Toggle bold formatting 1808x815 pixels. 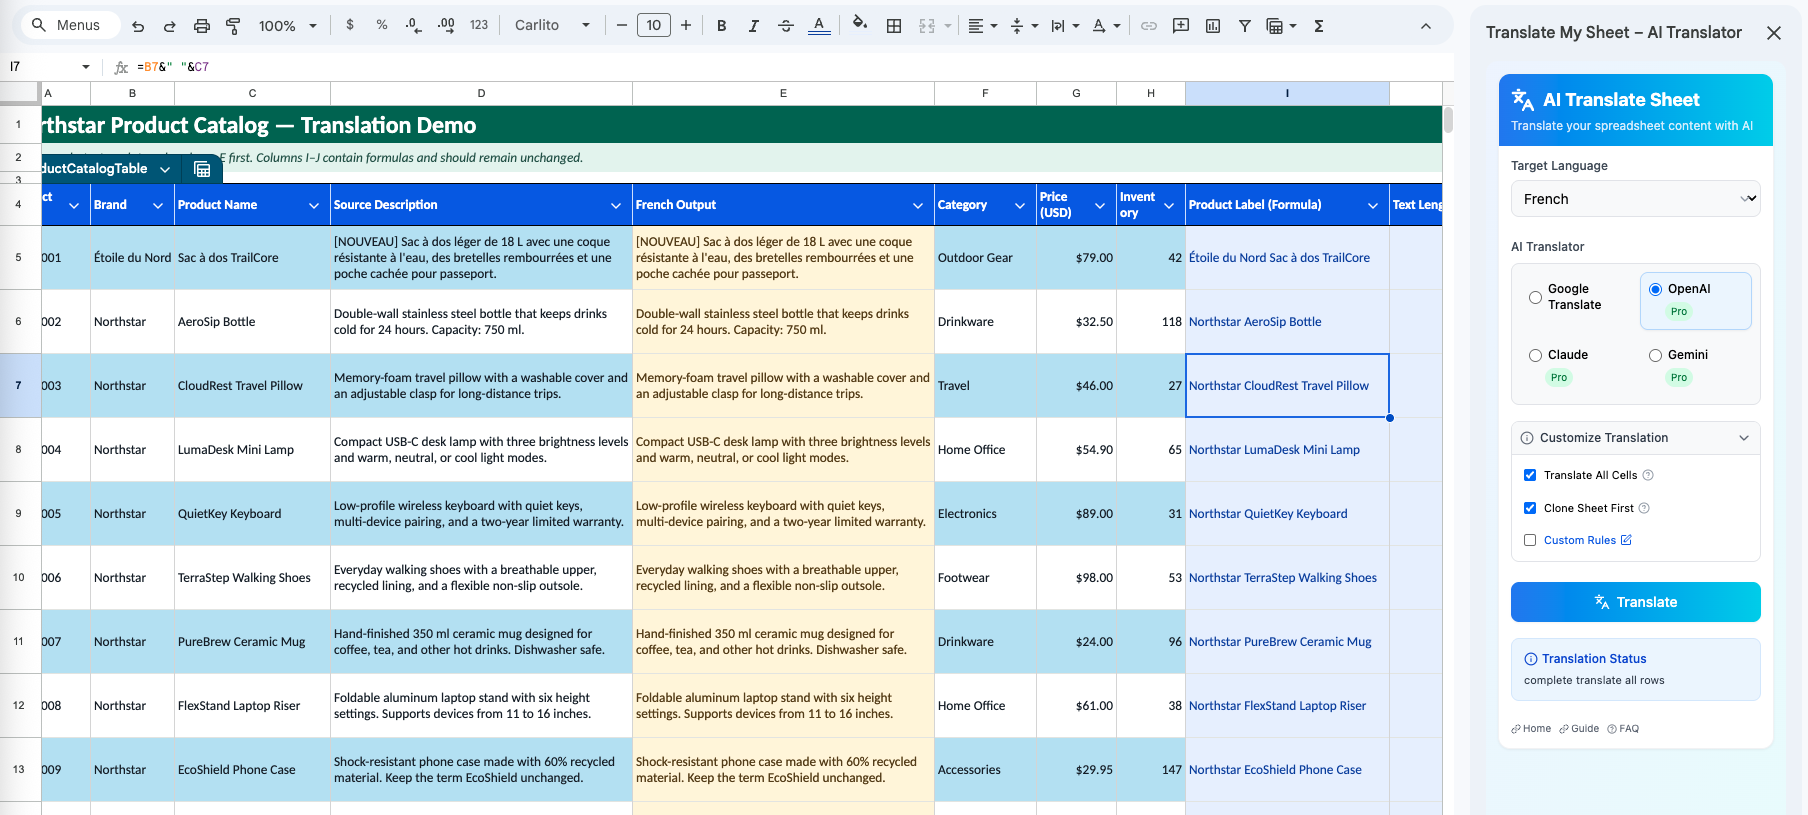pos(721,26)
